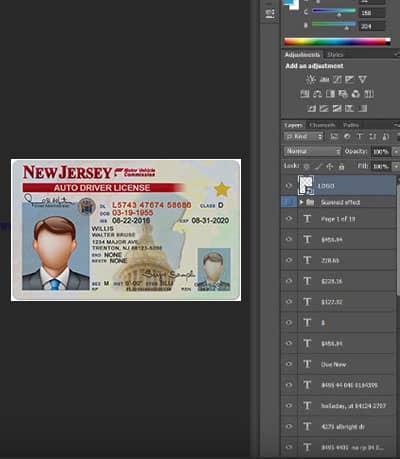Viewport: 400px width, 459px height.
Task: Filter layers for pixel layers
Action: tap(334, 136)
